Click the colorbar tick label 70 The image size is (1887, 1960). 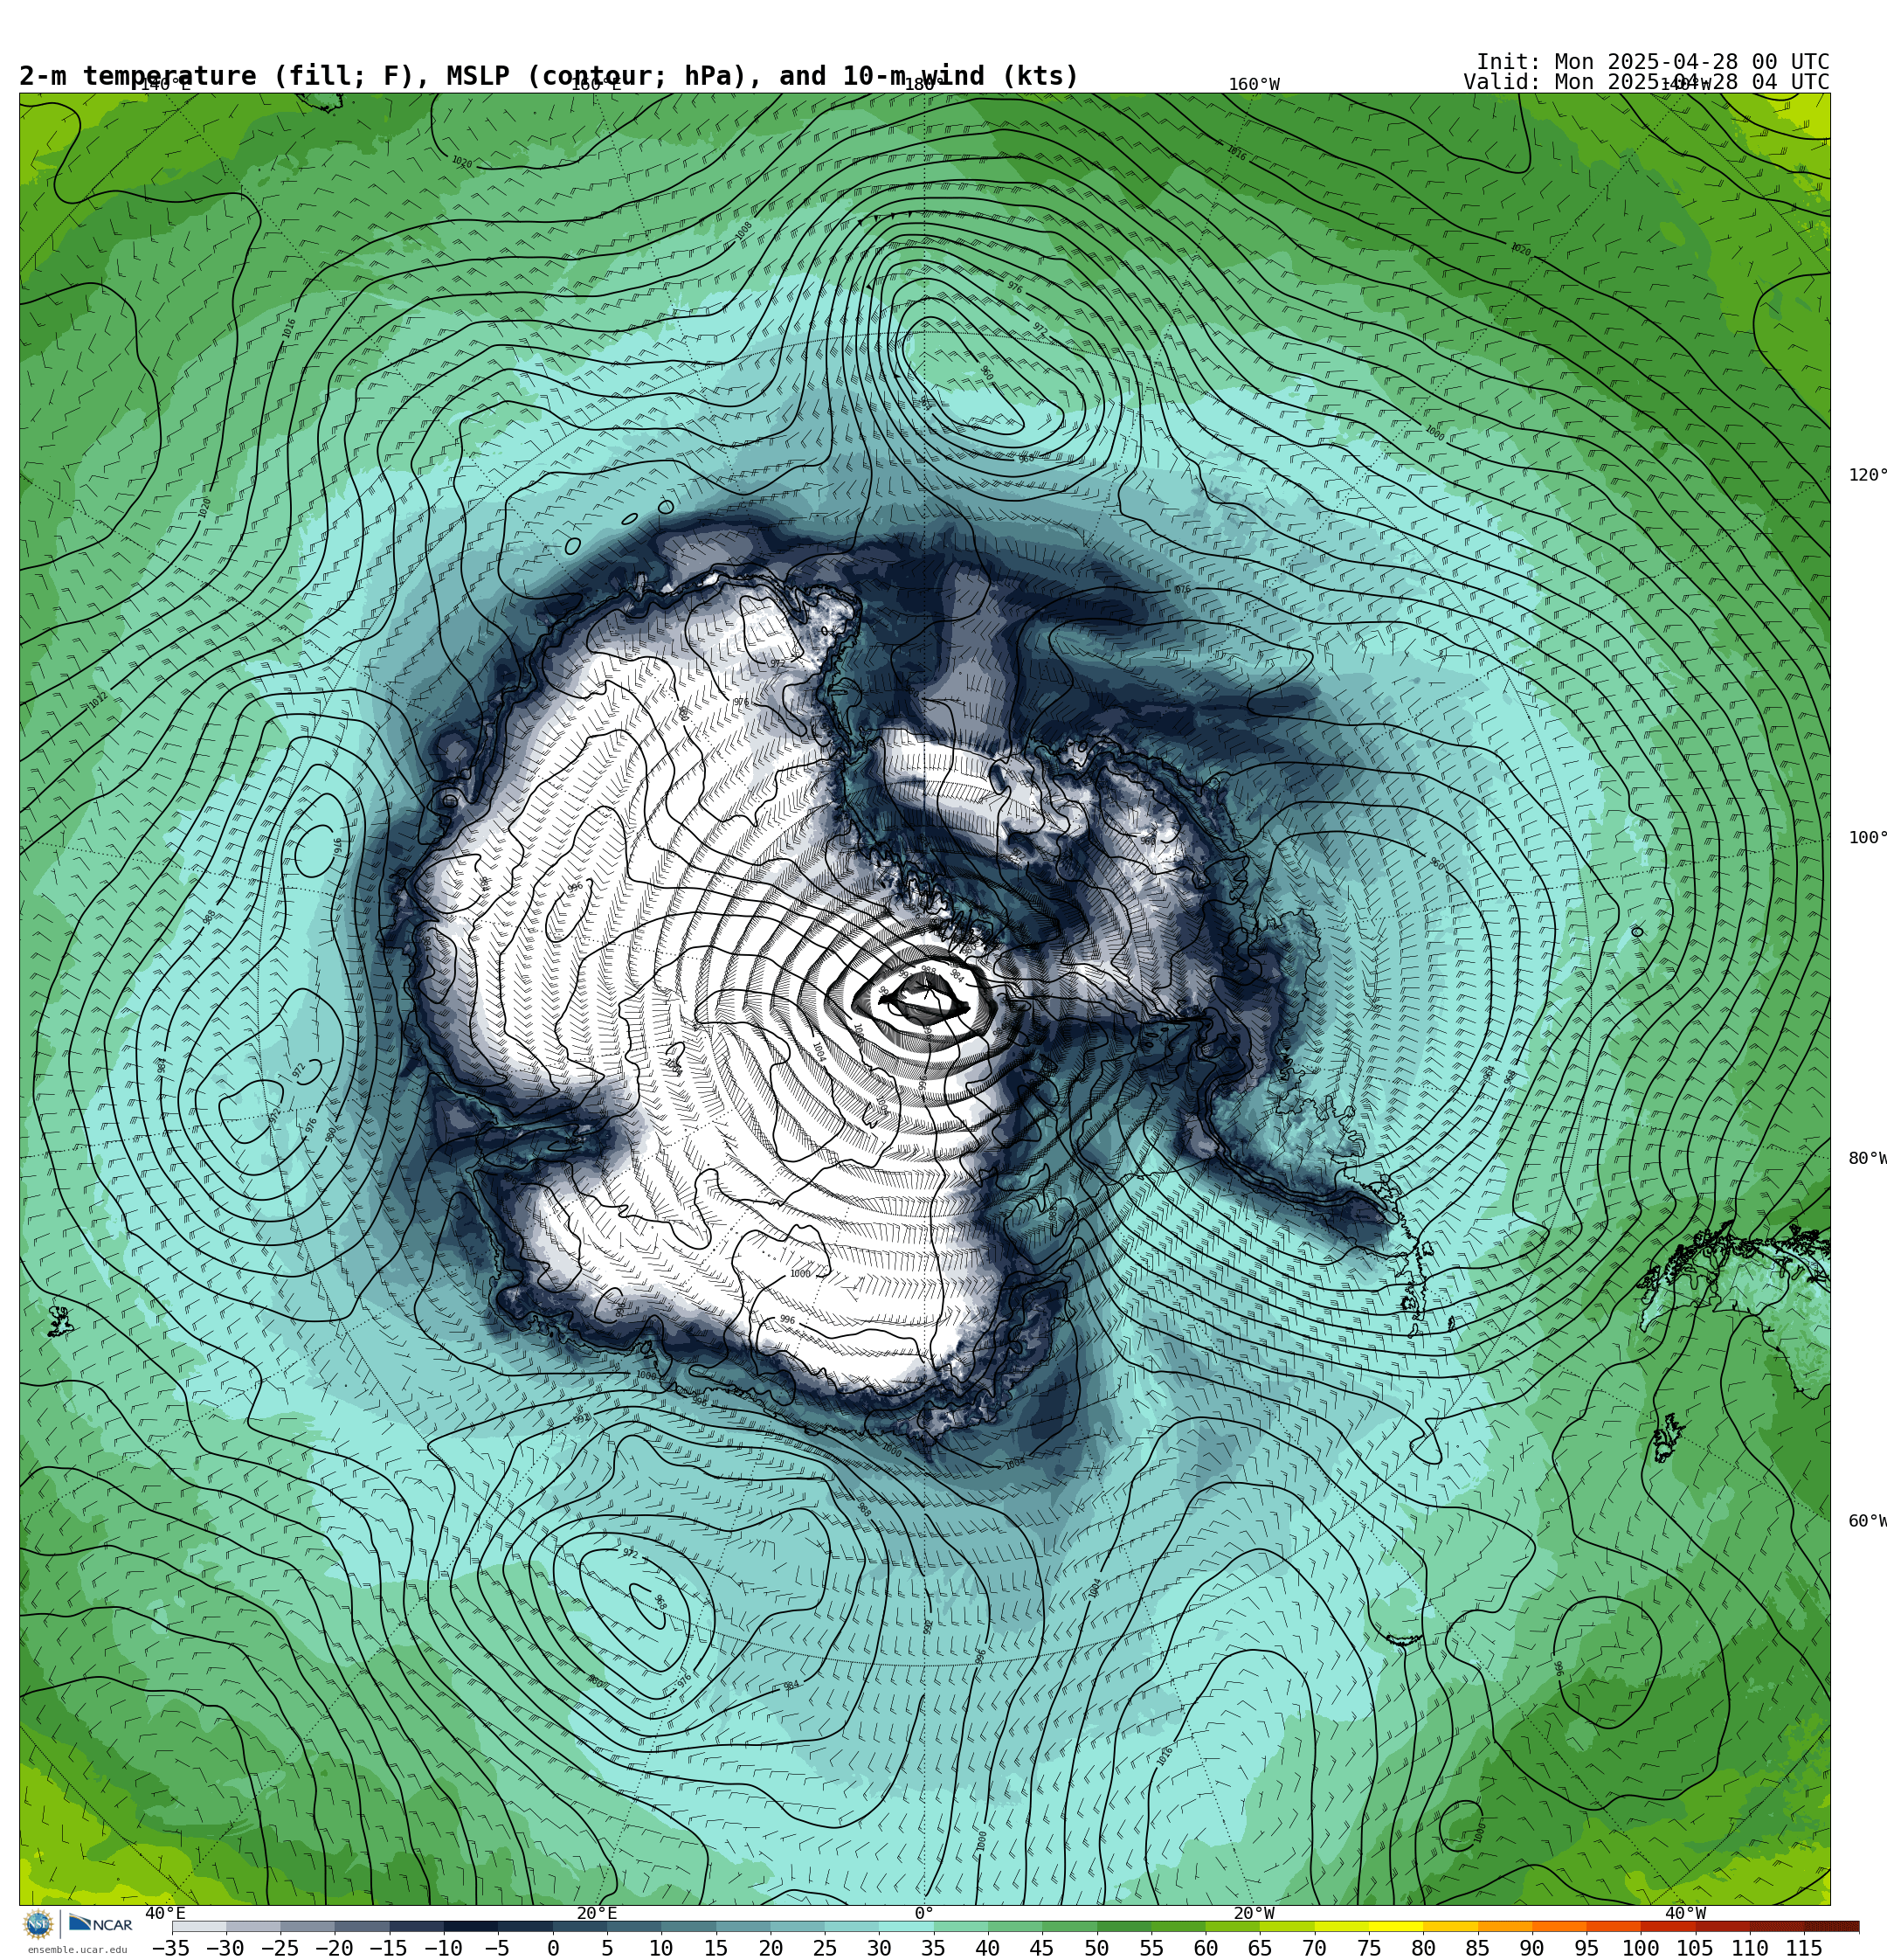coord(1314,1948)
